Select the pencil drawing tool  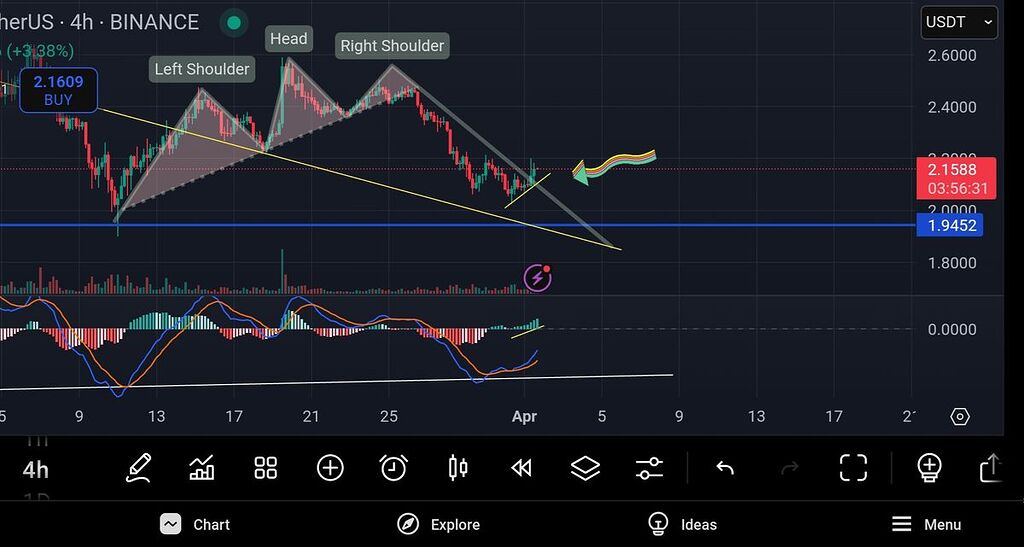[139, 467]
